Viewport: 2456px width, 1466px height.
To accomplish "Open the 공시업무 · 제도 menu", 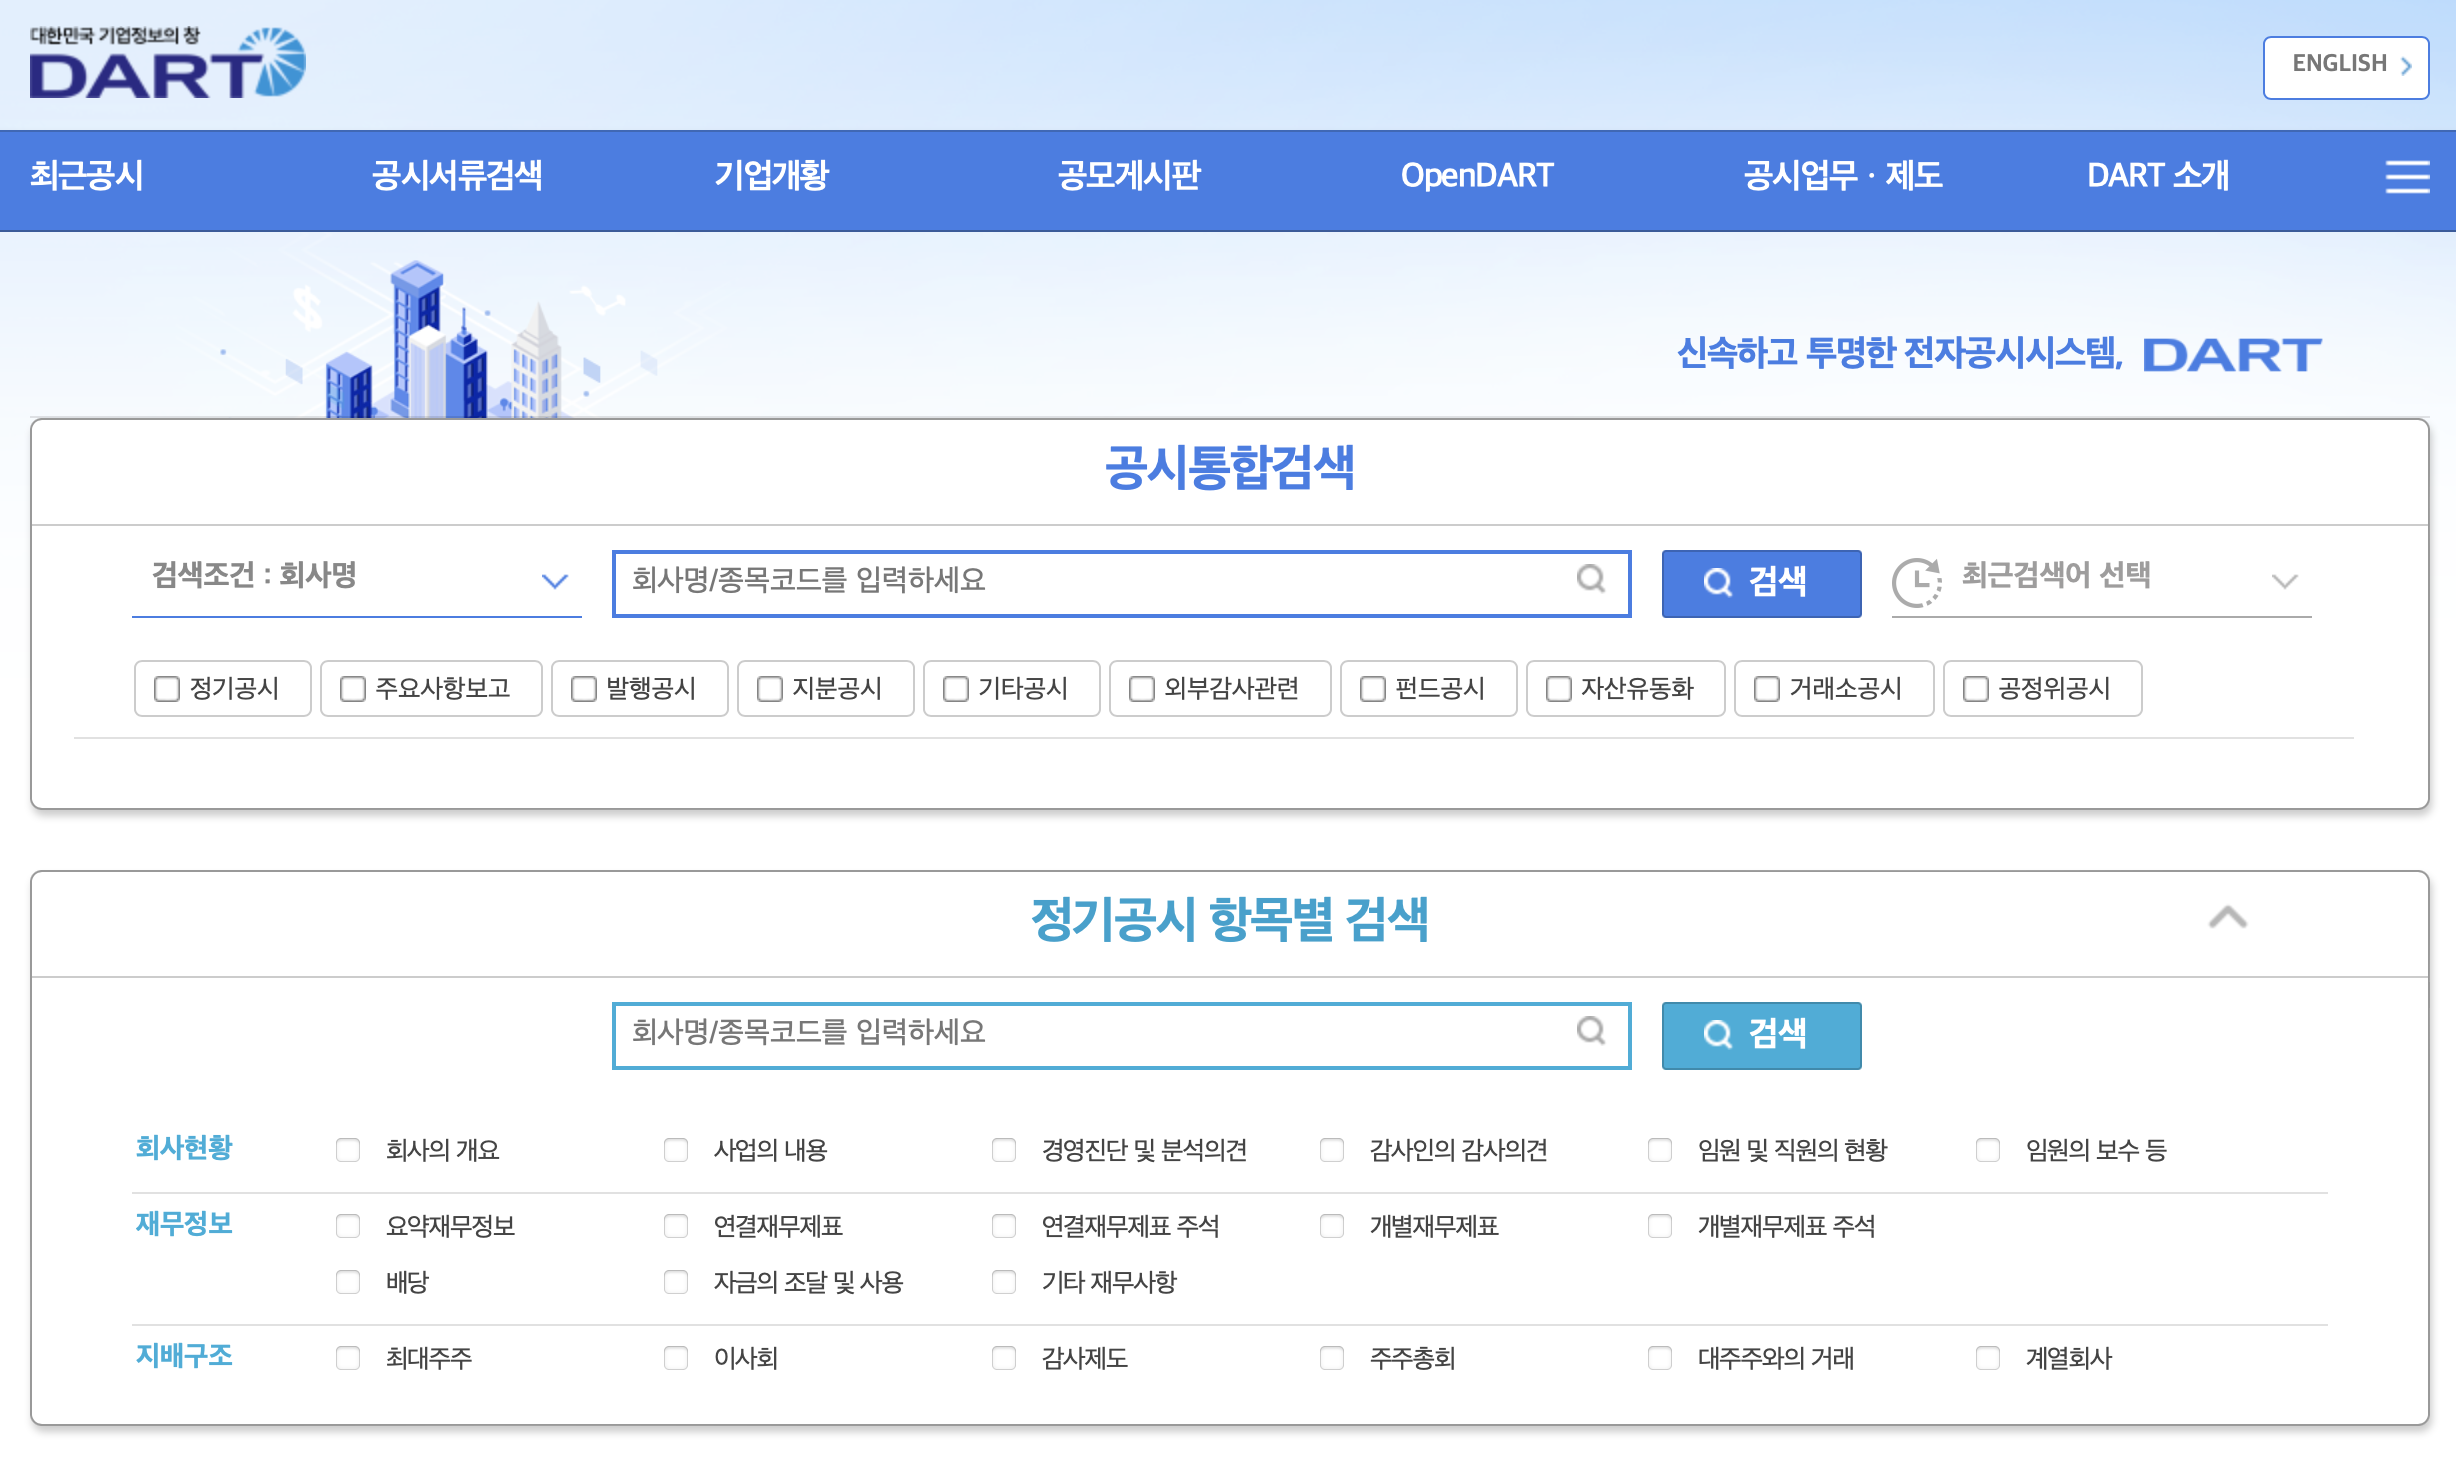I will pyautogui.click(x=1843, y=177).
